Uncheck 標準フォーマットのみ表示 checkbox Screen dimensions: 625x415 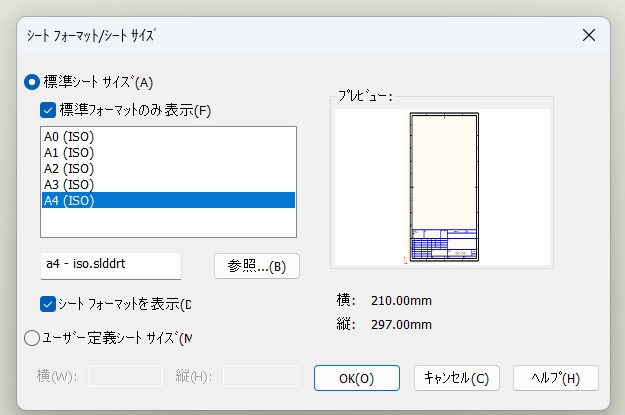pyautogui.click(x=48, y=110)
